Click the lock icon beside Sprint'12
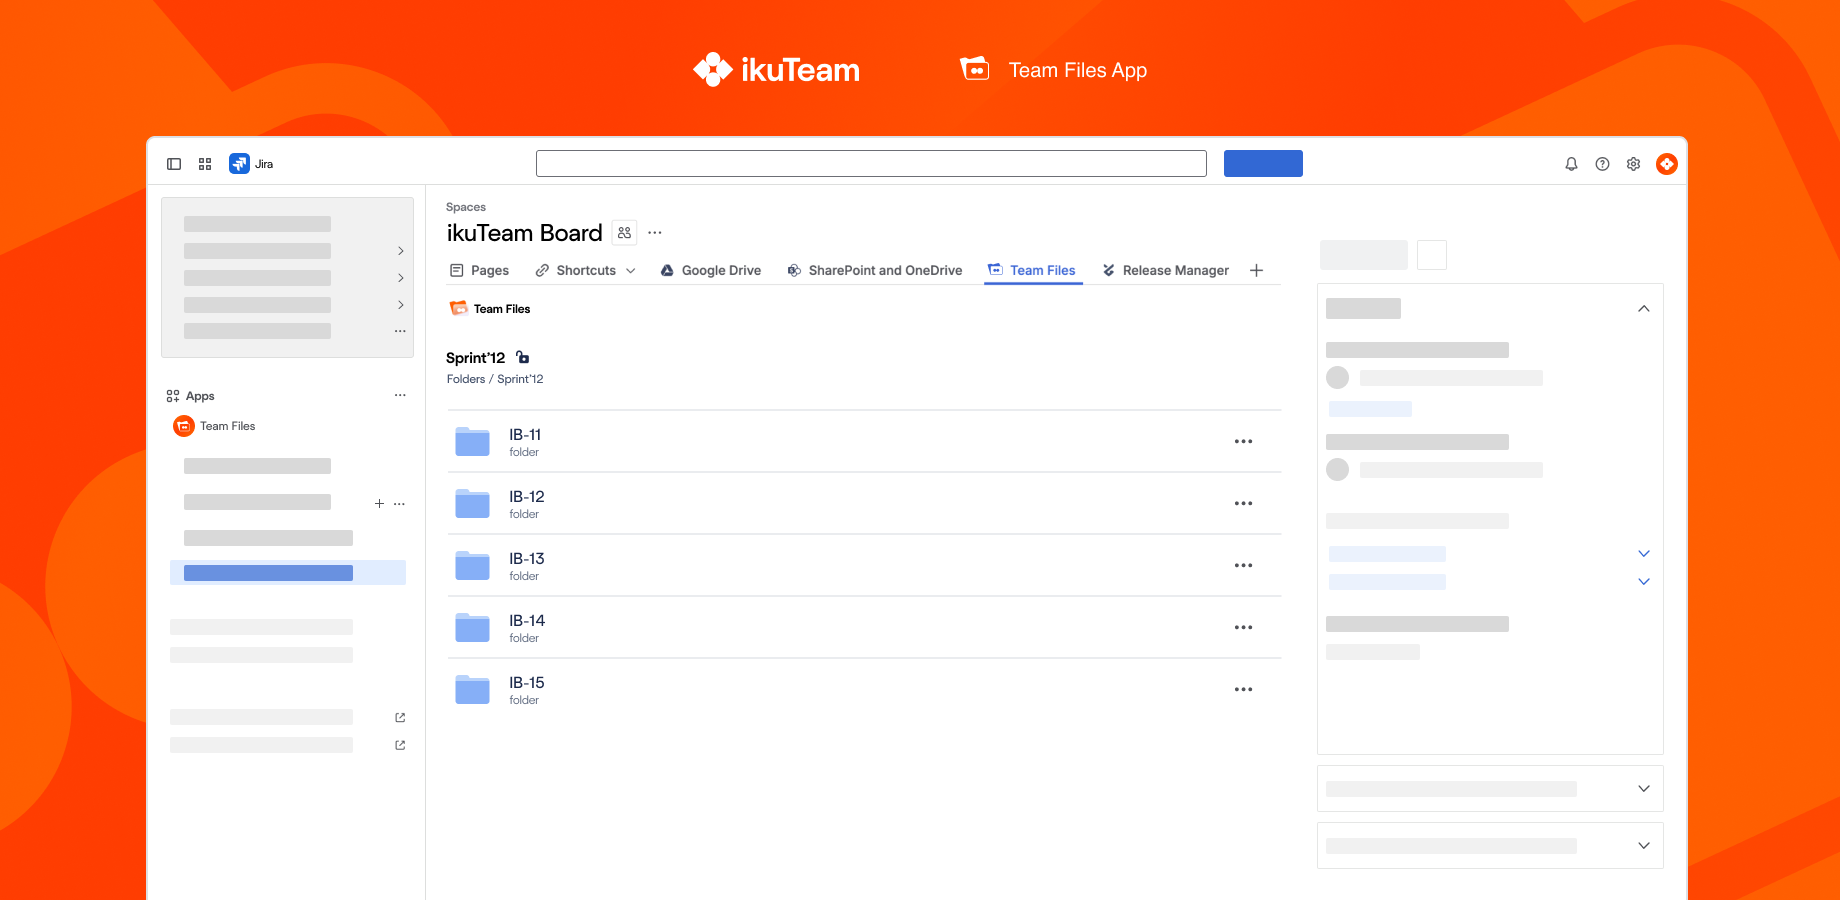Image resolution: width=1840 pixels, height=900 pixels. (522, 357)
